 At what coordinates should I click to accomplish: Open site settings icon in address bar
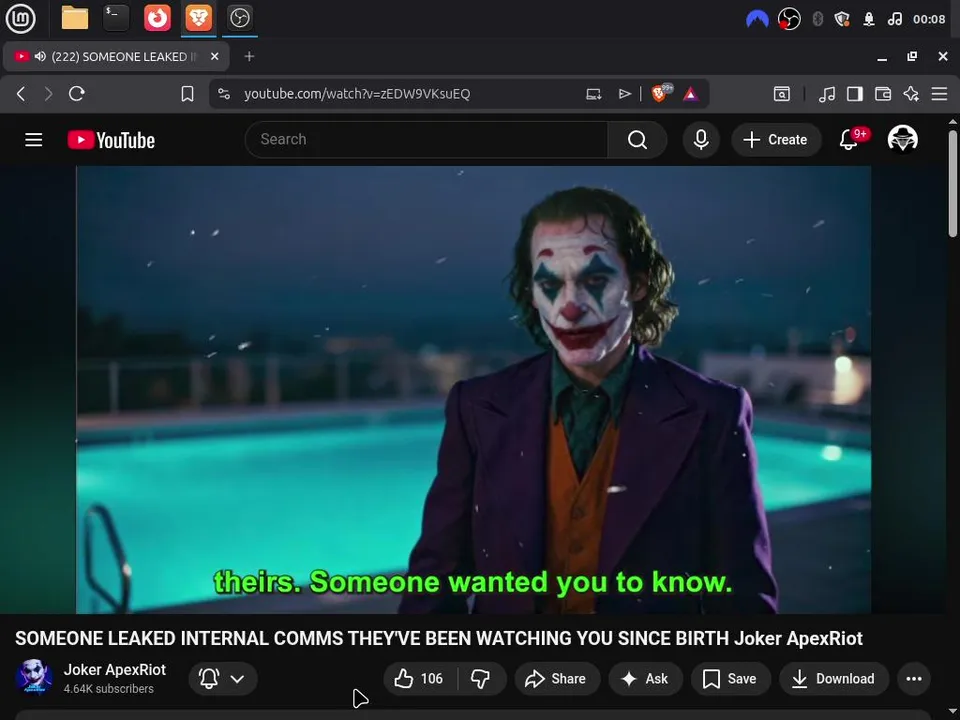pyautogui.click(x=224, y=94)
